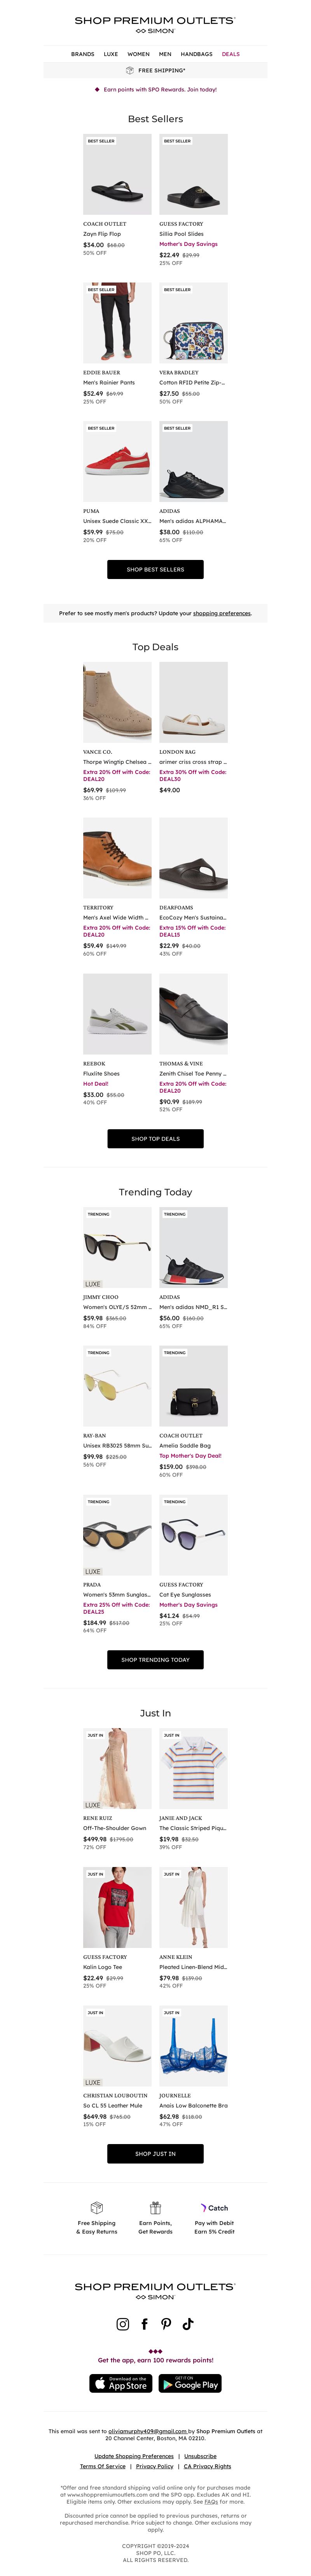Open the BRANDS menu item
The image size is (311, 2576).
tap(83, 54)
